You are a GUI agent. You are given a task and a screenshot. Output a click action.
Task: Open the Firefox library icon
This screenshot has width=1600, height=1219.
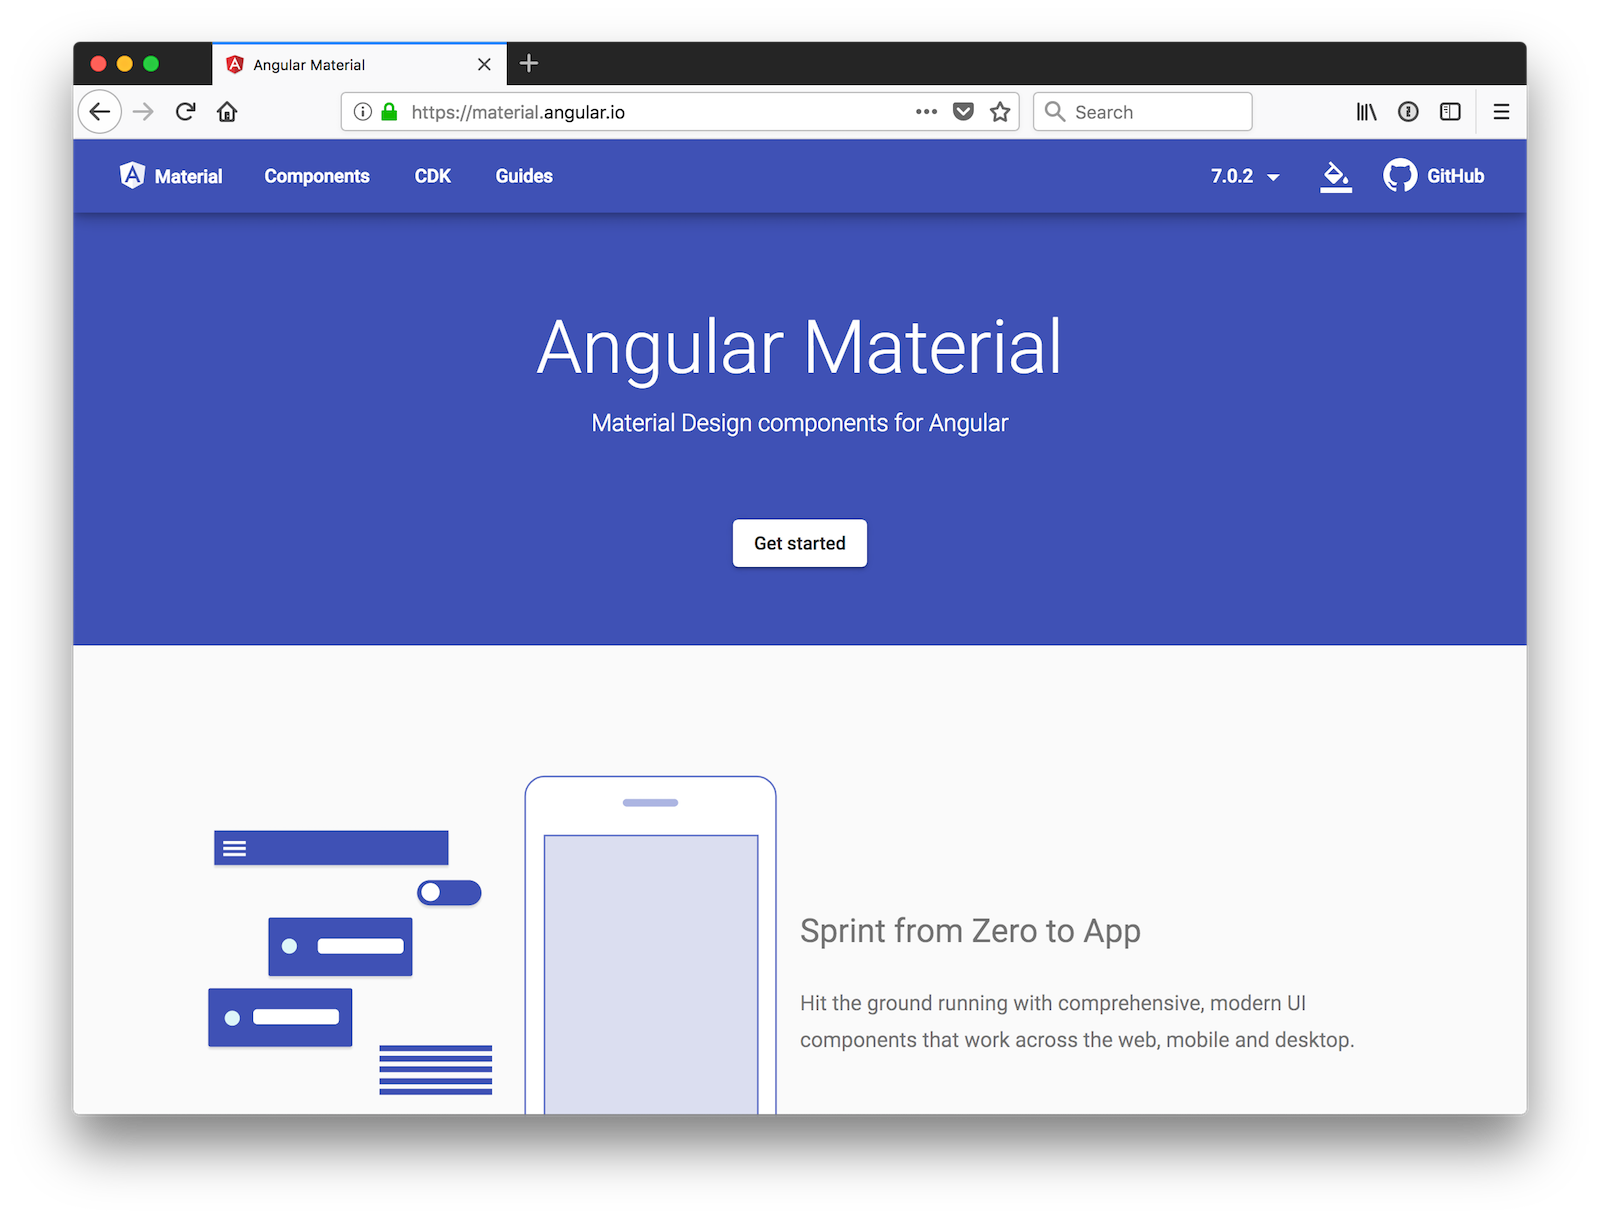[x=1366, y=112]
